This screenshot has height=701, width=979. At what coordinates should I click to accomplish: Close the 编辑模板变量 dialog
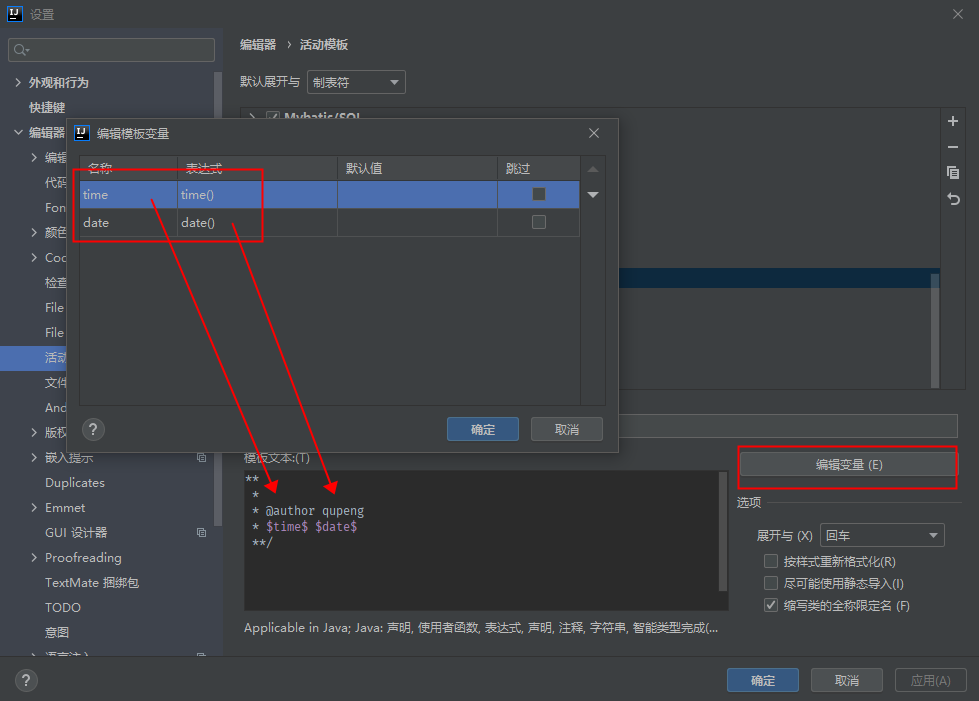pos(594,133)
